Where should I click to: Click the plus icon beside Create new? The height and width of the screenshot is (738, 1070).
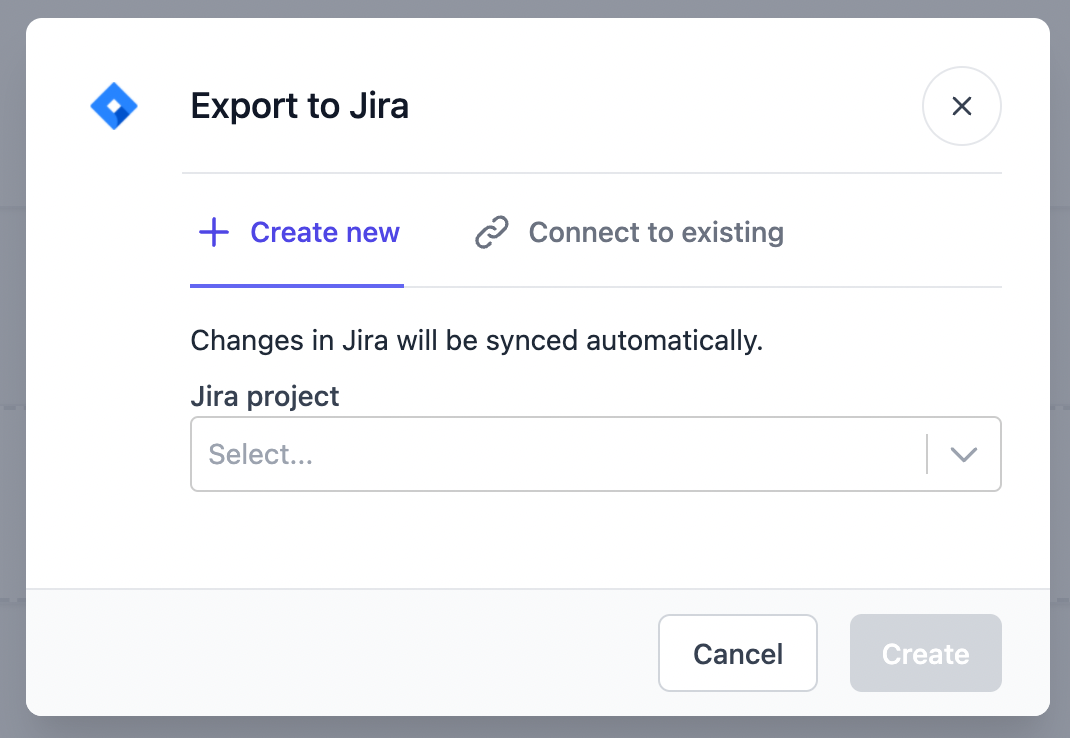pyautogui.click(x=214, y=233)
